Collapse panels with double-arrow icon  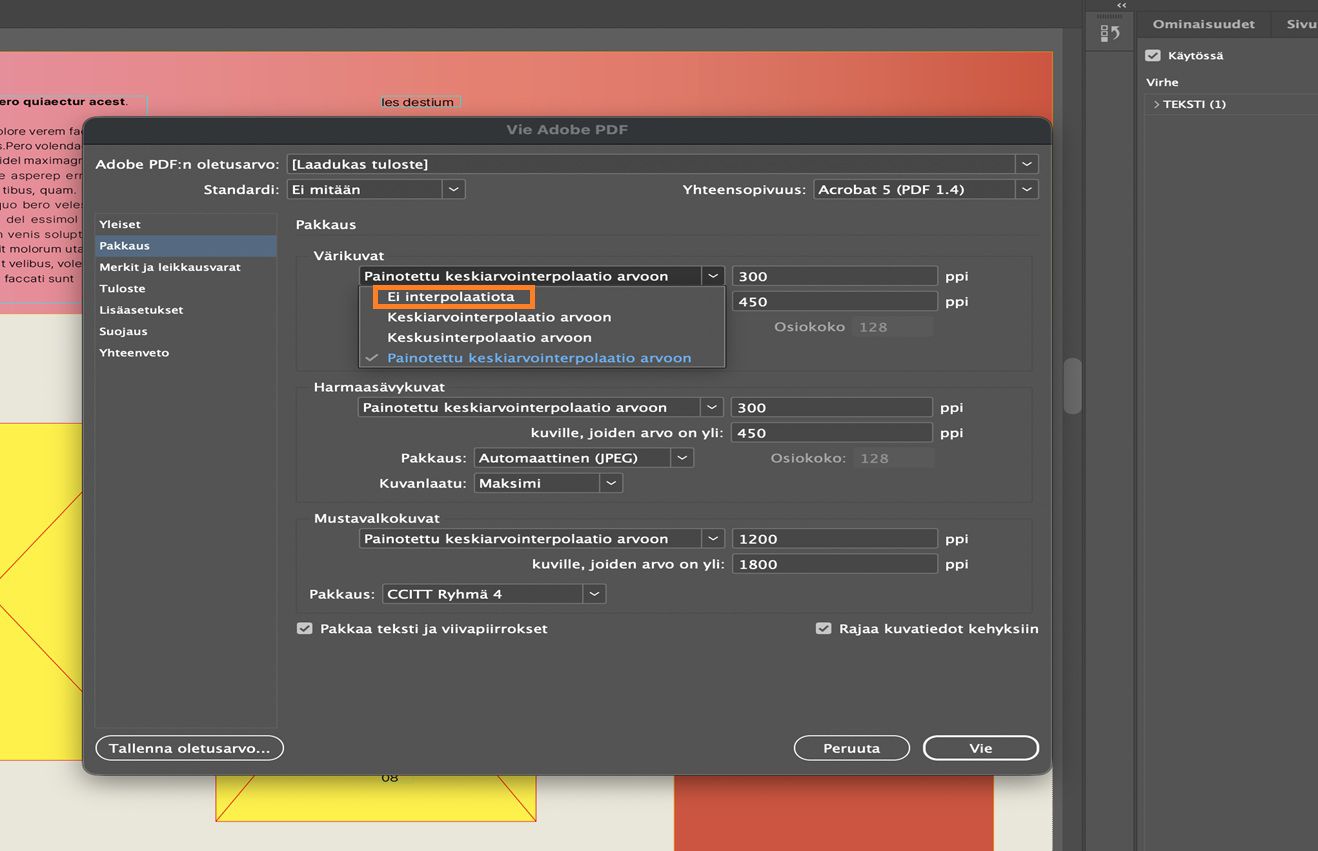coord(1122,5)
